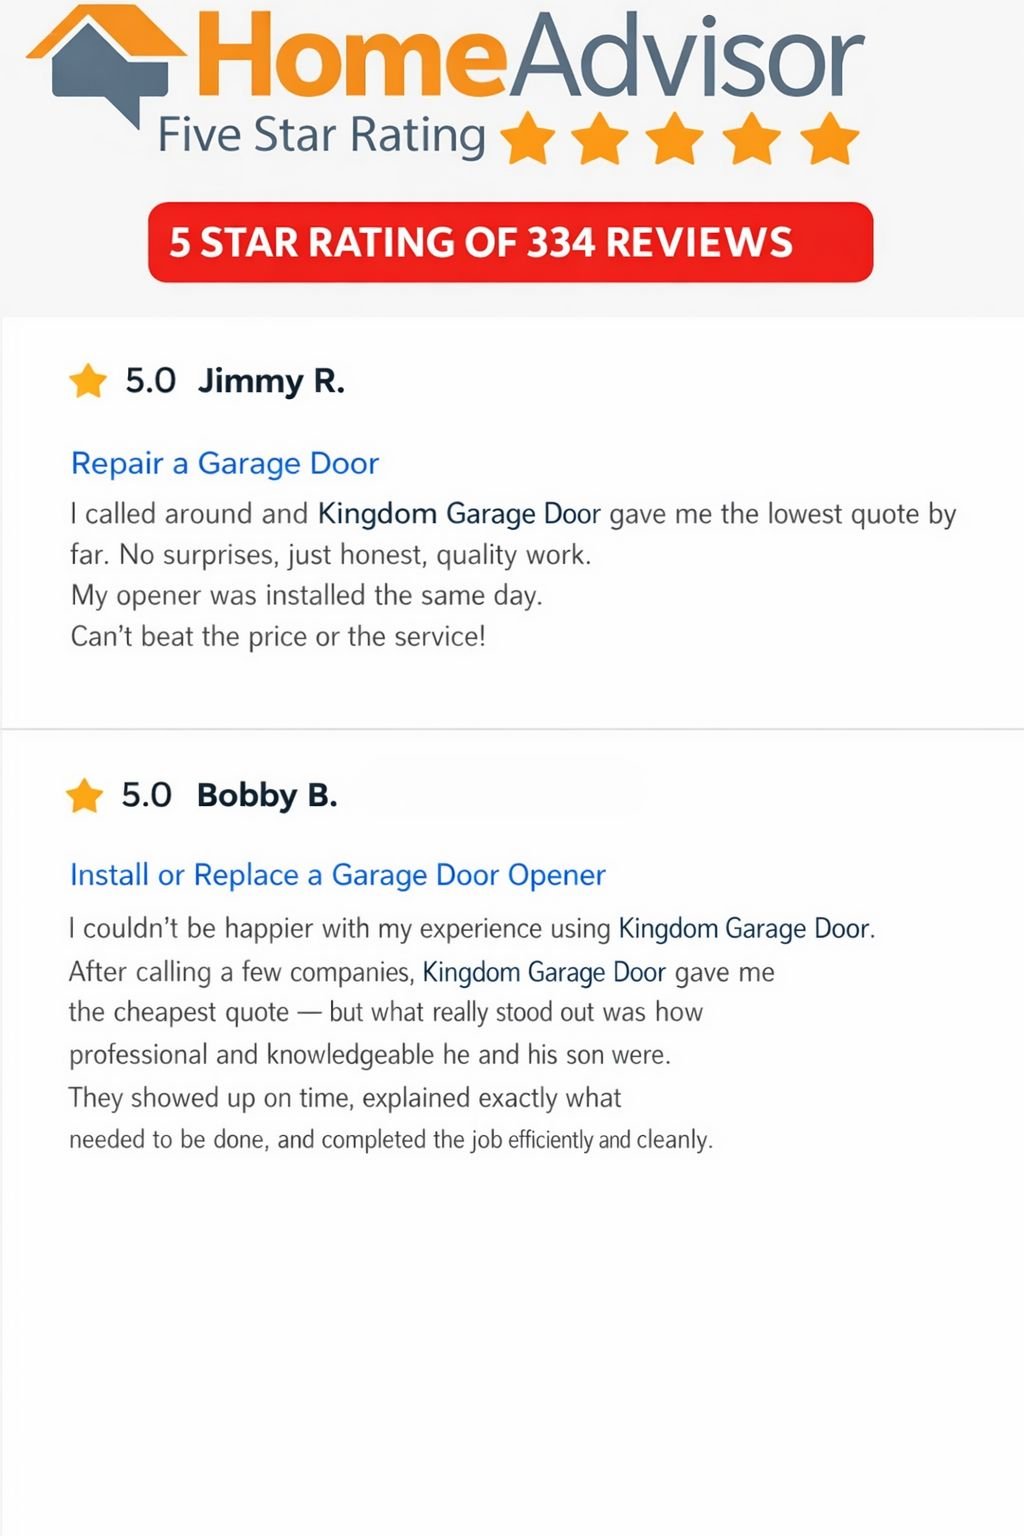
Task: Click the fourth orange star in the header
Action: (753, 138)
